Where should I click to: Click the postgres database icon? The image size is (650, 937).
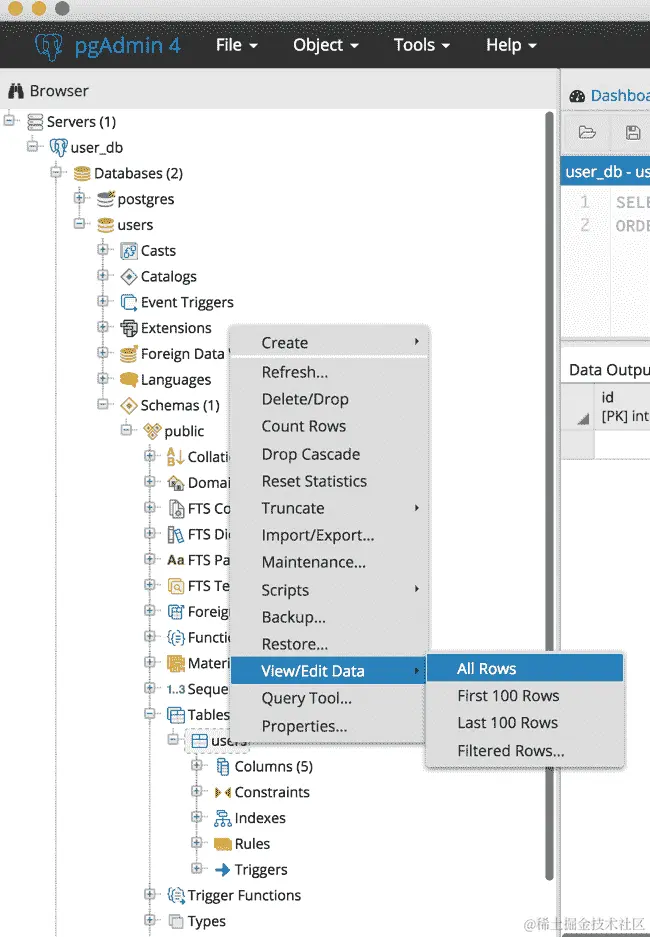pos(106,199)
